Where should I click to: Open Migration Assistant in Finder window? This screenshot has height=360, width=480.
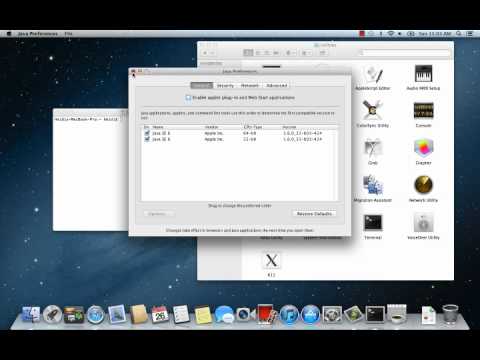coord(373,189)
